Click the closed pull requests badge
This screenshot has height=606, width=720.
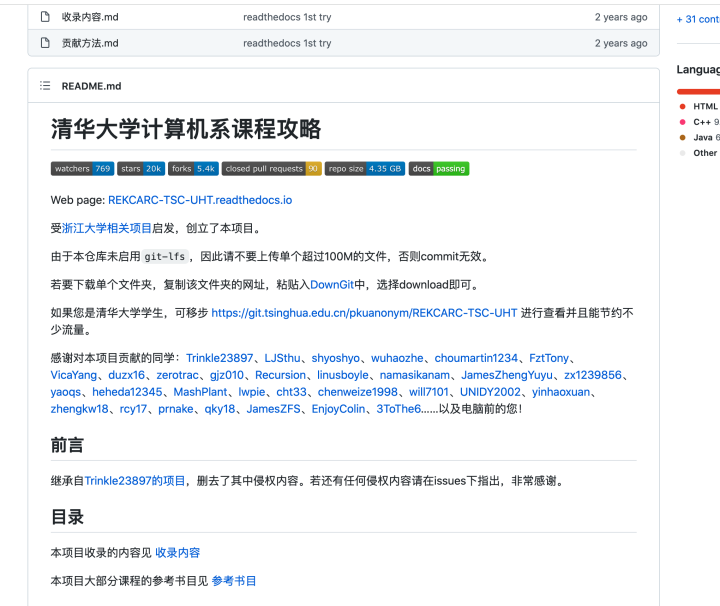click(x=272, y=168)
